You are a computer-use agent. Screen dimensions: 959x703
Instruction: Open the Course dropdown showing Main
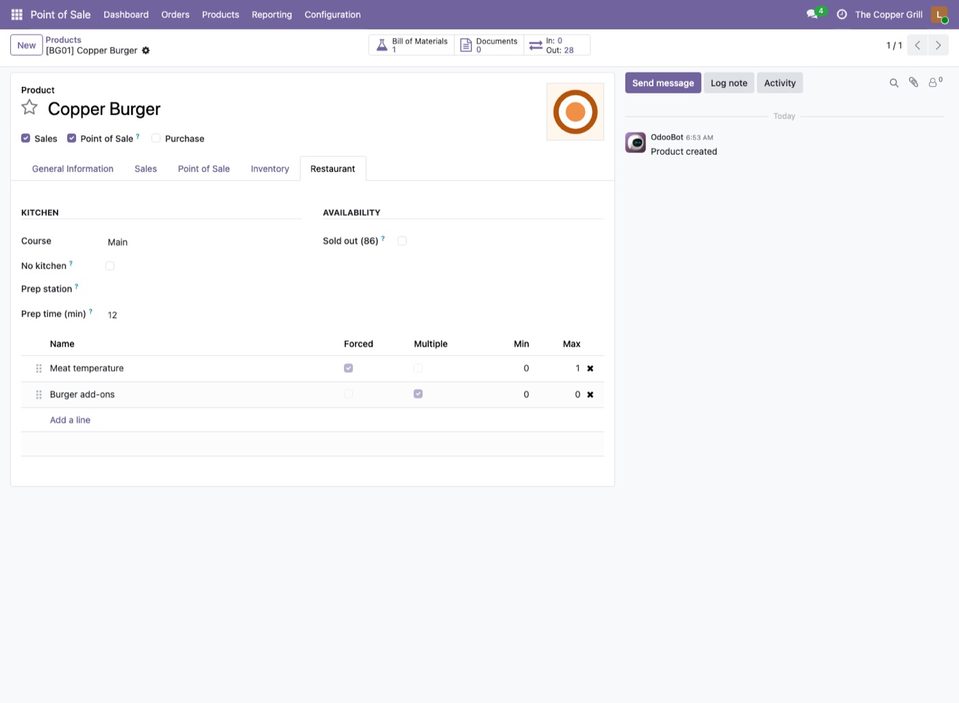click(202, 242)
